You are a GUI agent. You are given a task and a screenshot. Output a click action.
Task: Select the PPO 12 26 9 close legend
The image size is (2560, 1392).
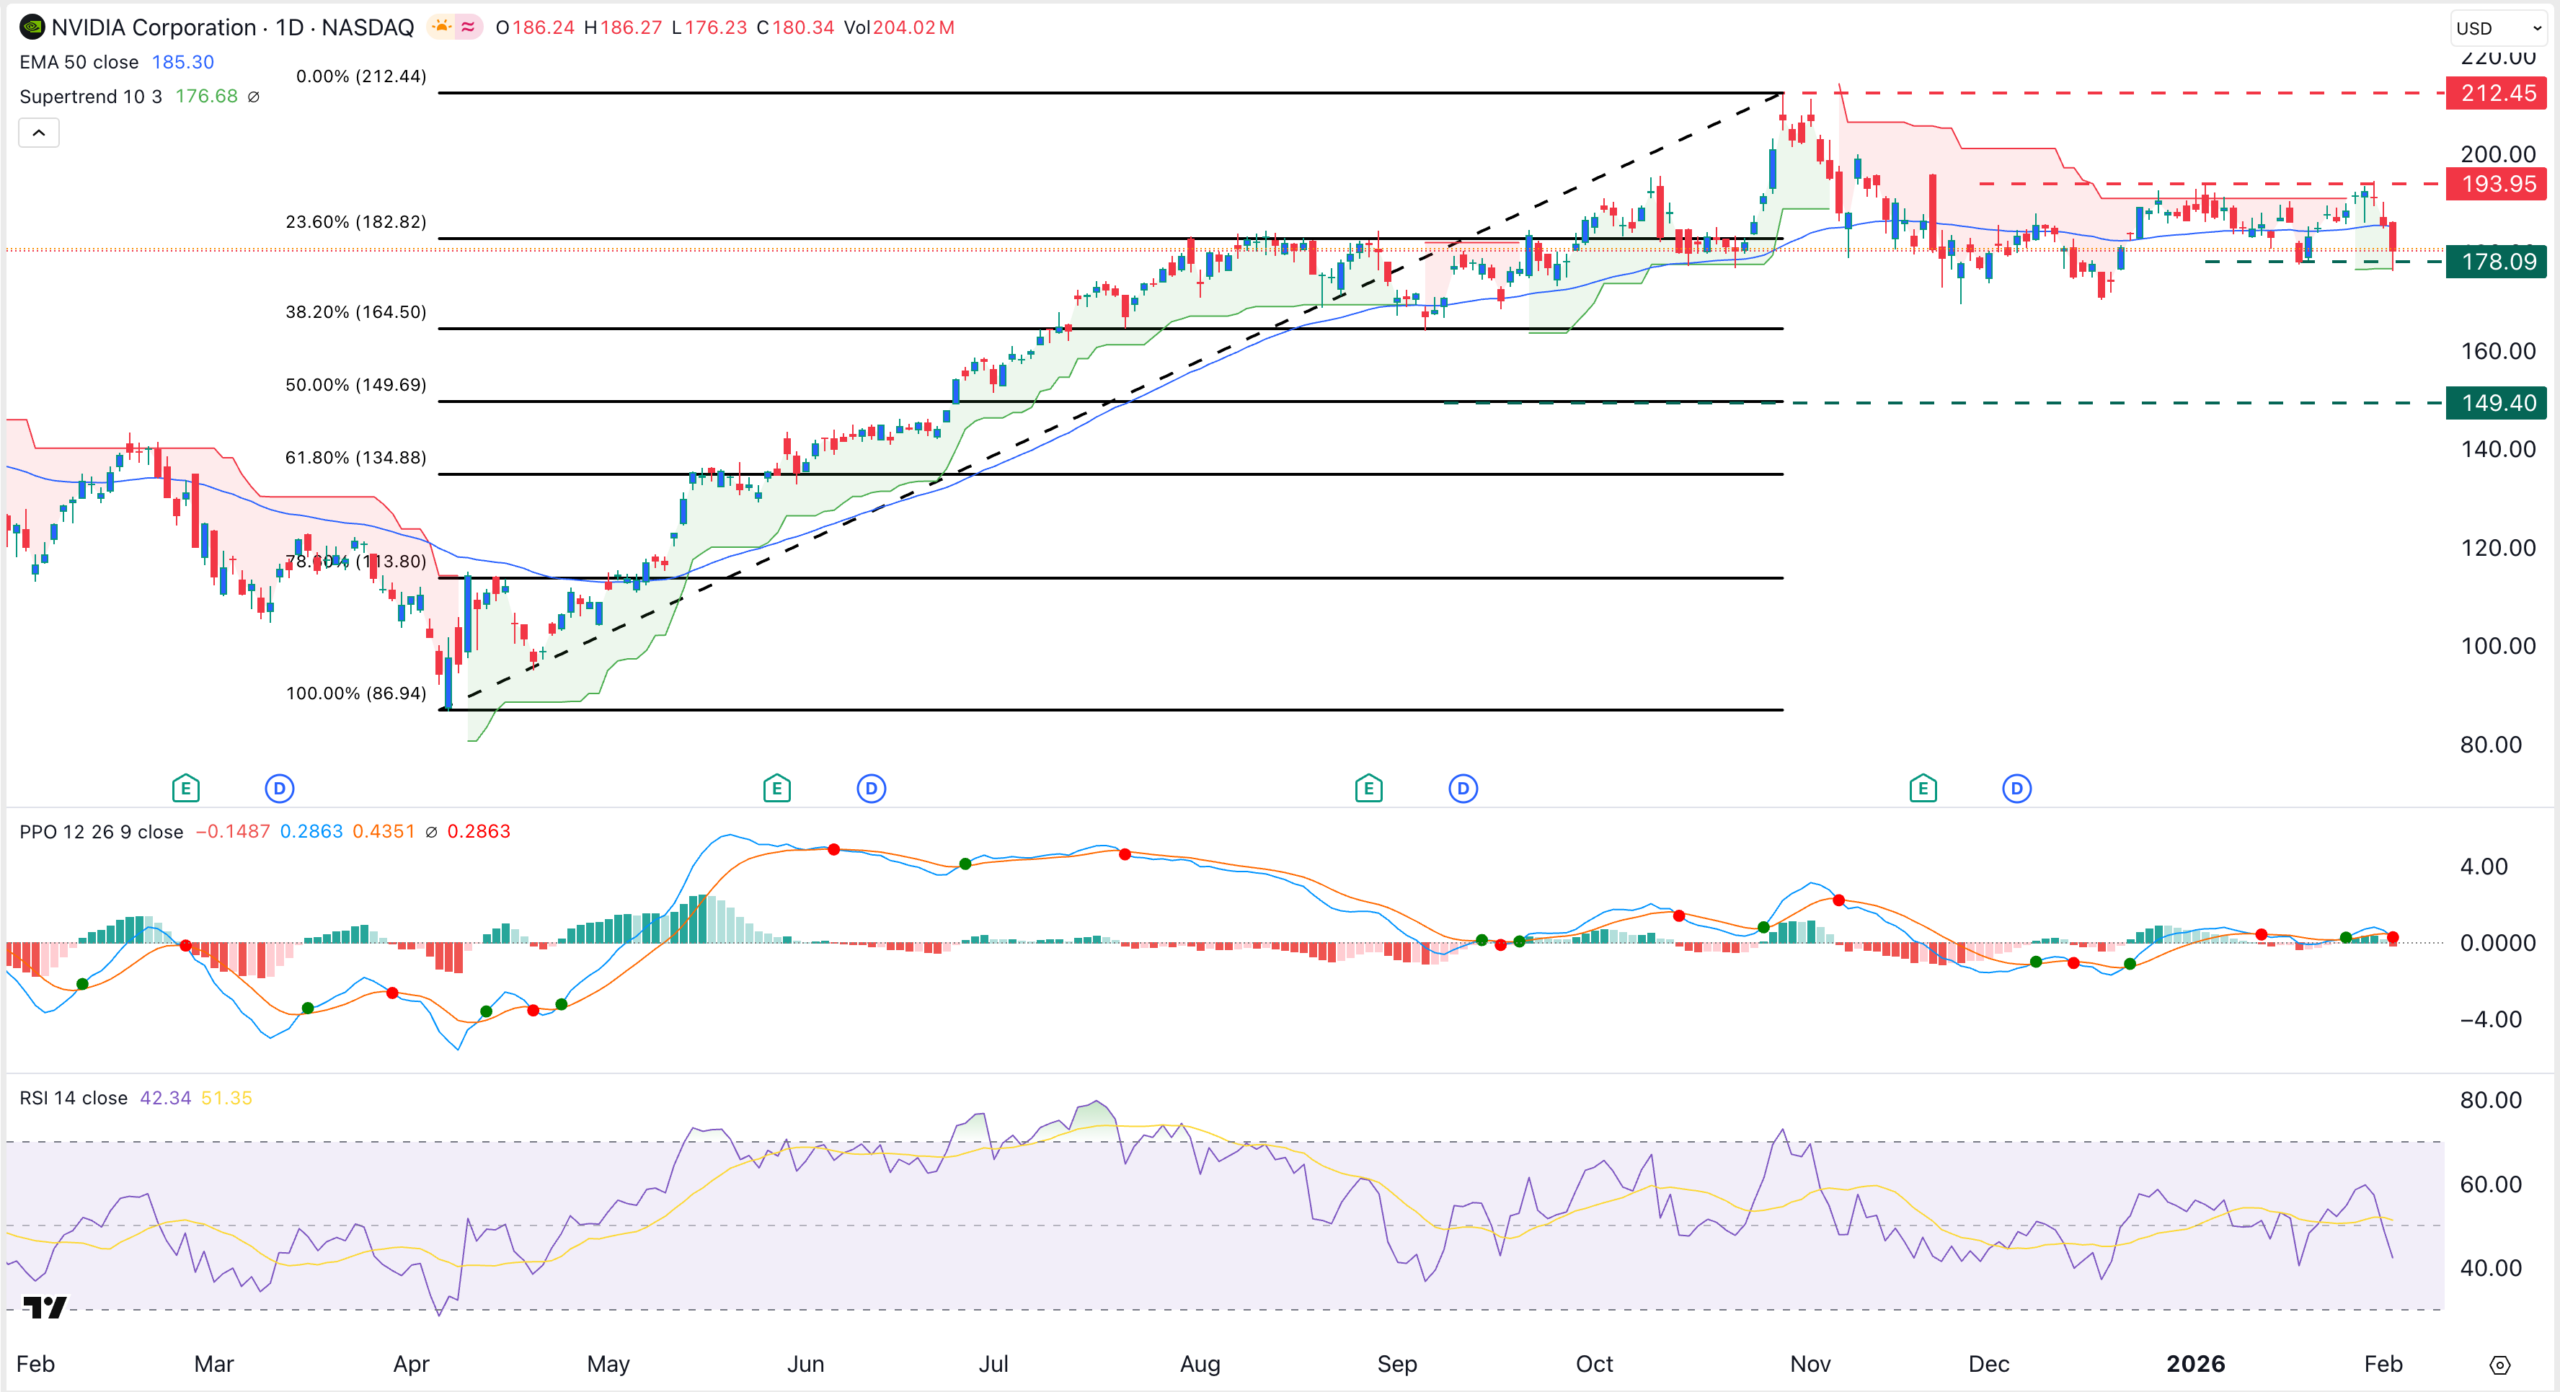(101, 832)
